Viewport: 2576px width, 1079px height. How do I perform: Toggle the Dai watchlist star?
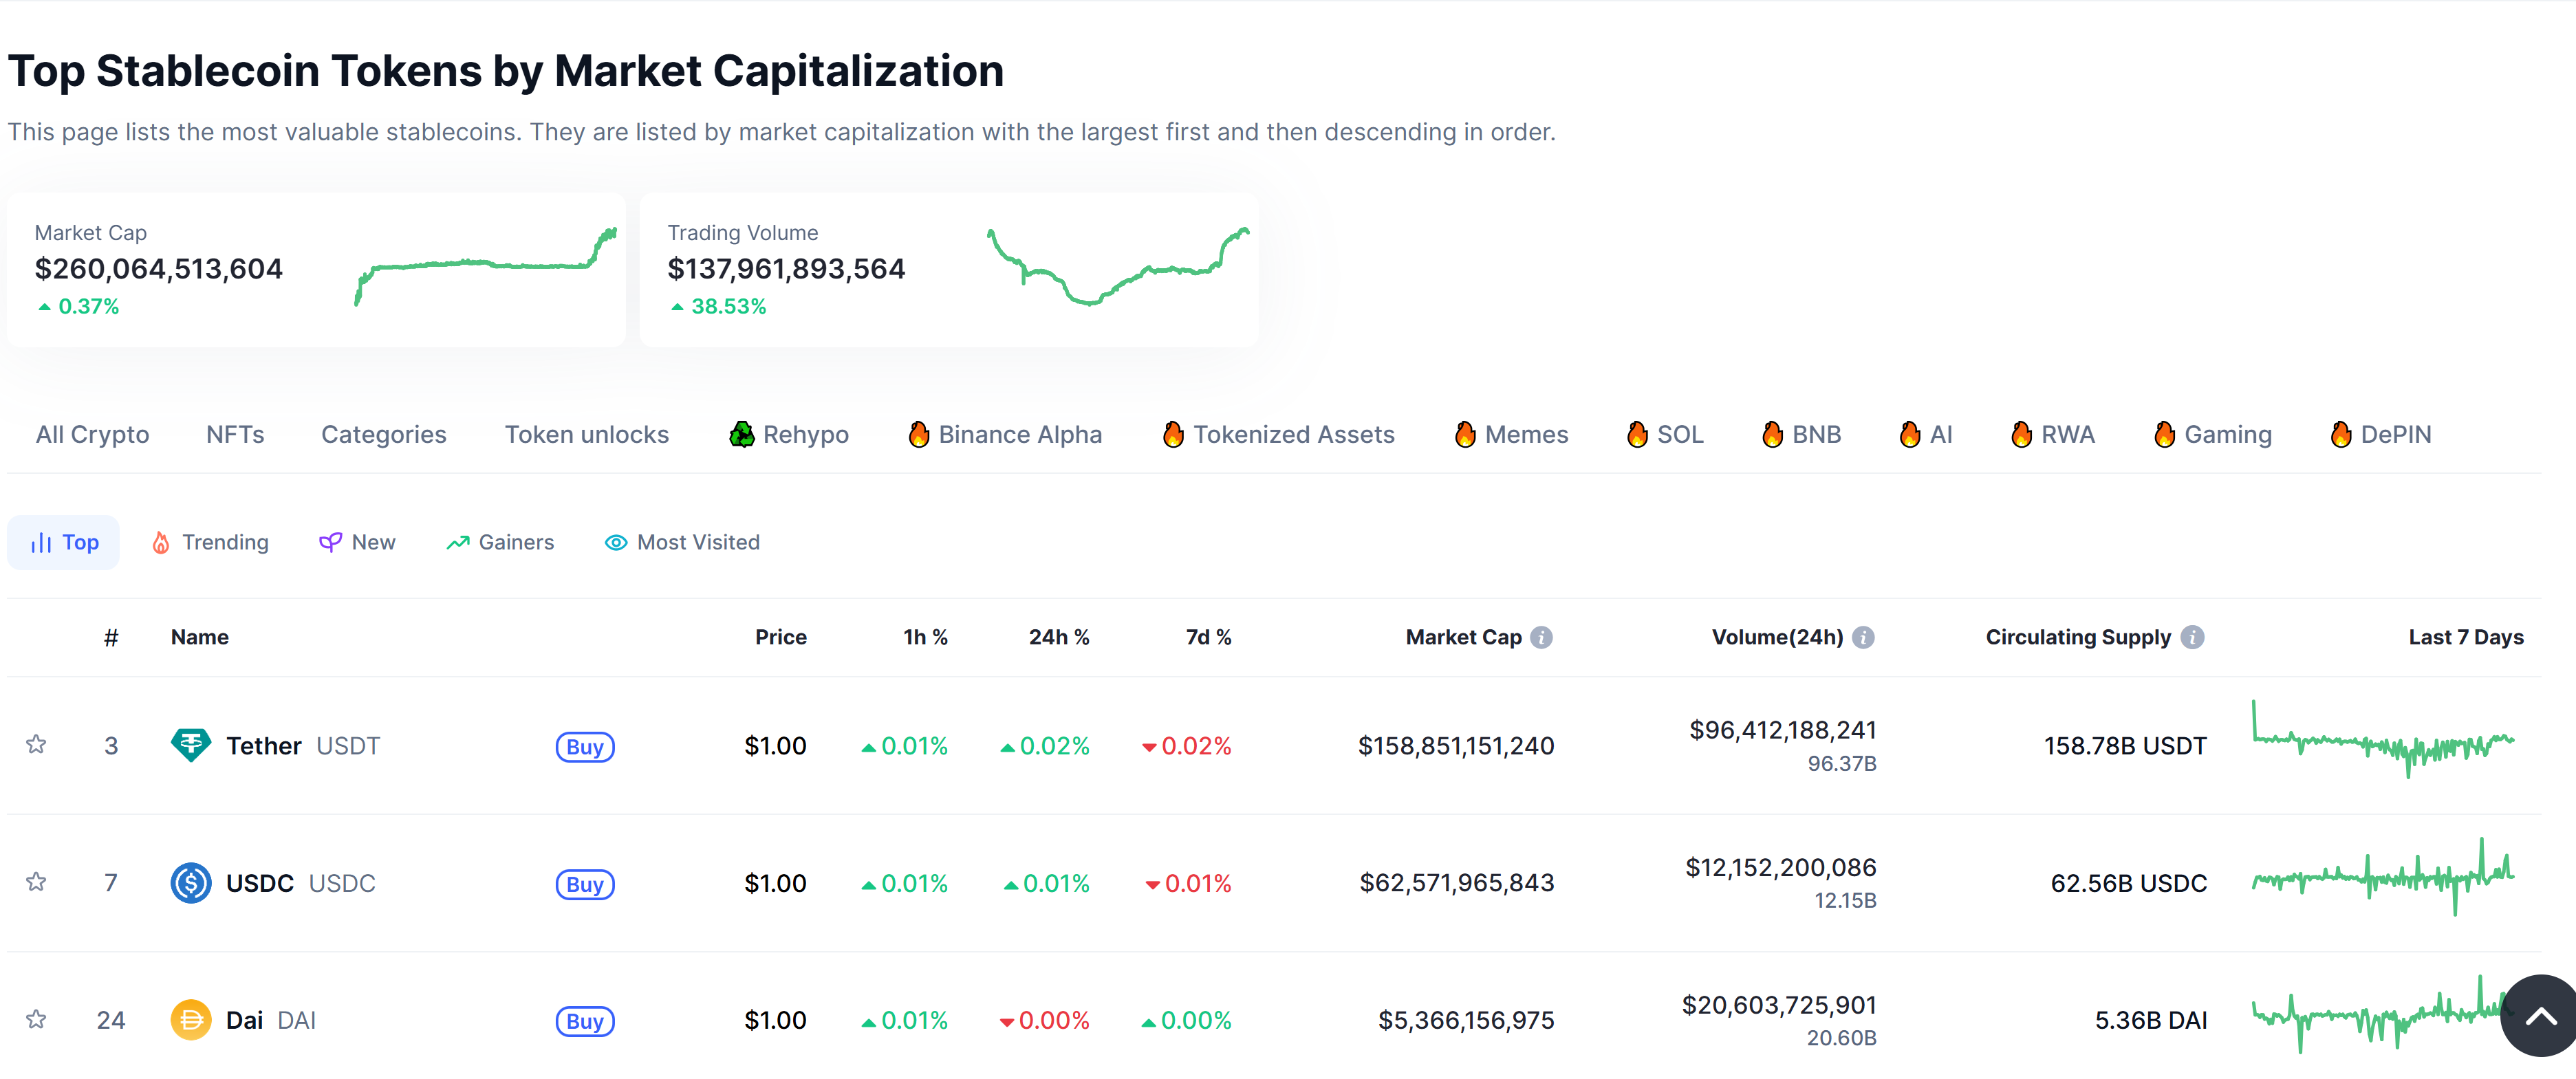pyautogui.click(x=36, y=1020)
